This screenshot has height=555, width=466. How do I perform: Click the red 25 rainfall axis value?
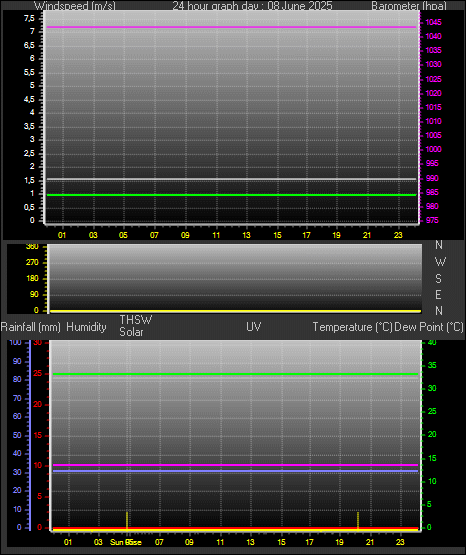pos(38,373)
